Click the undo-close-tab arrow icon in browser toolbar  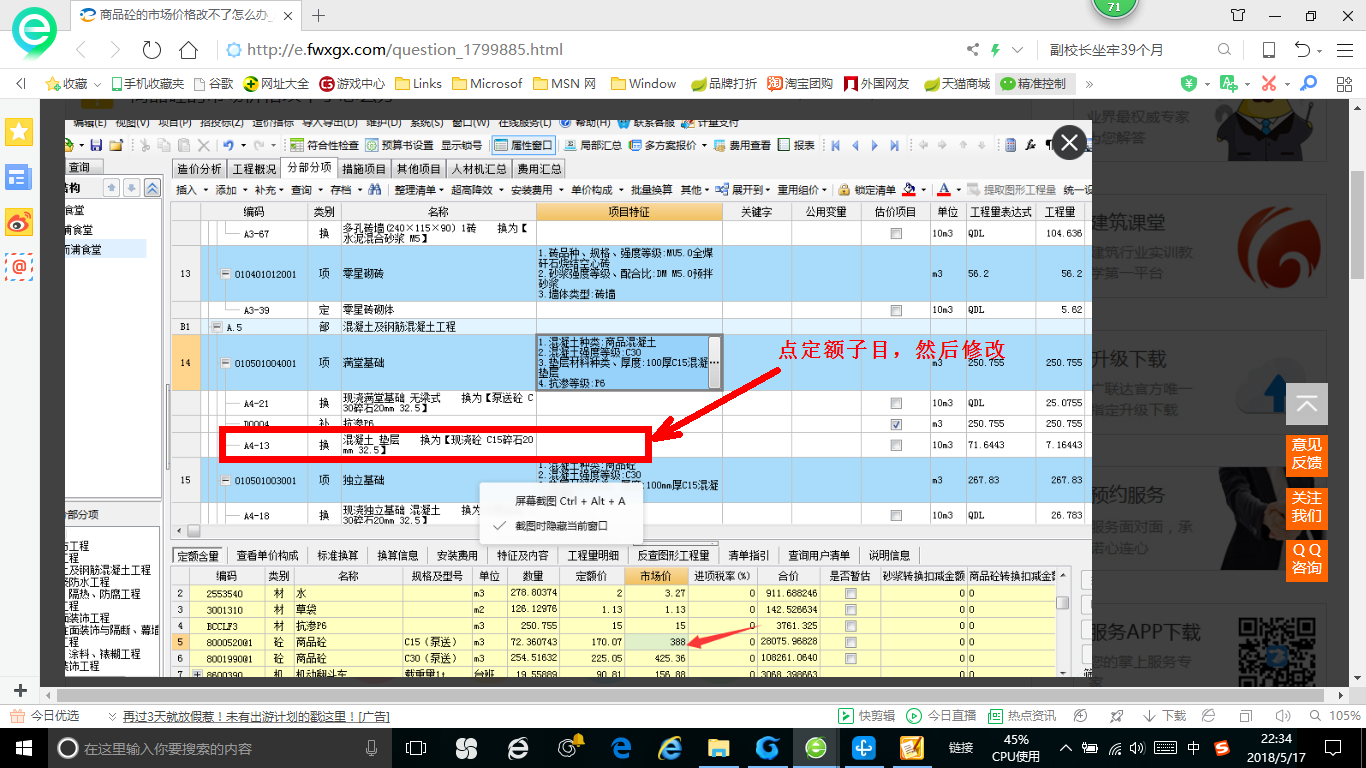tap(1302, 50)
